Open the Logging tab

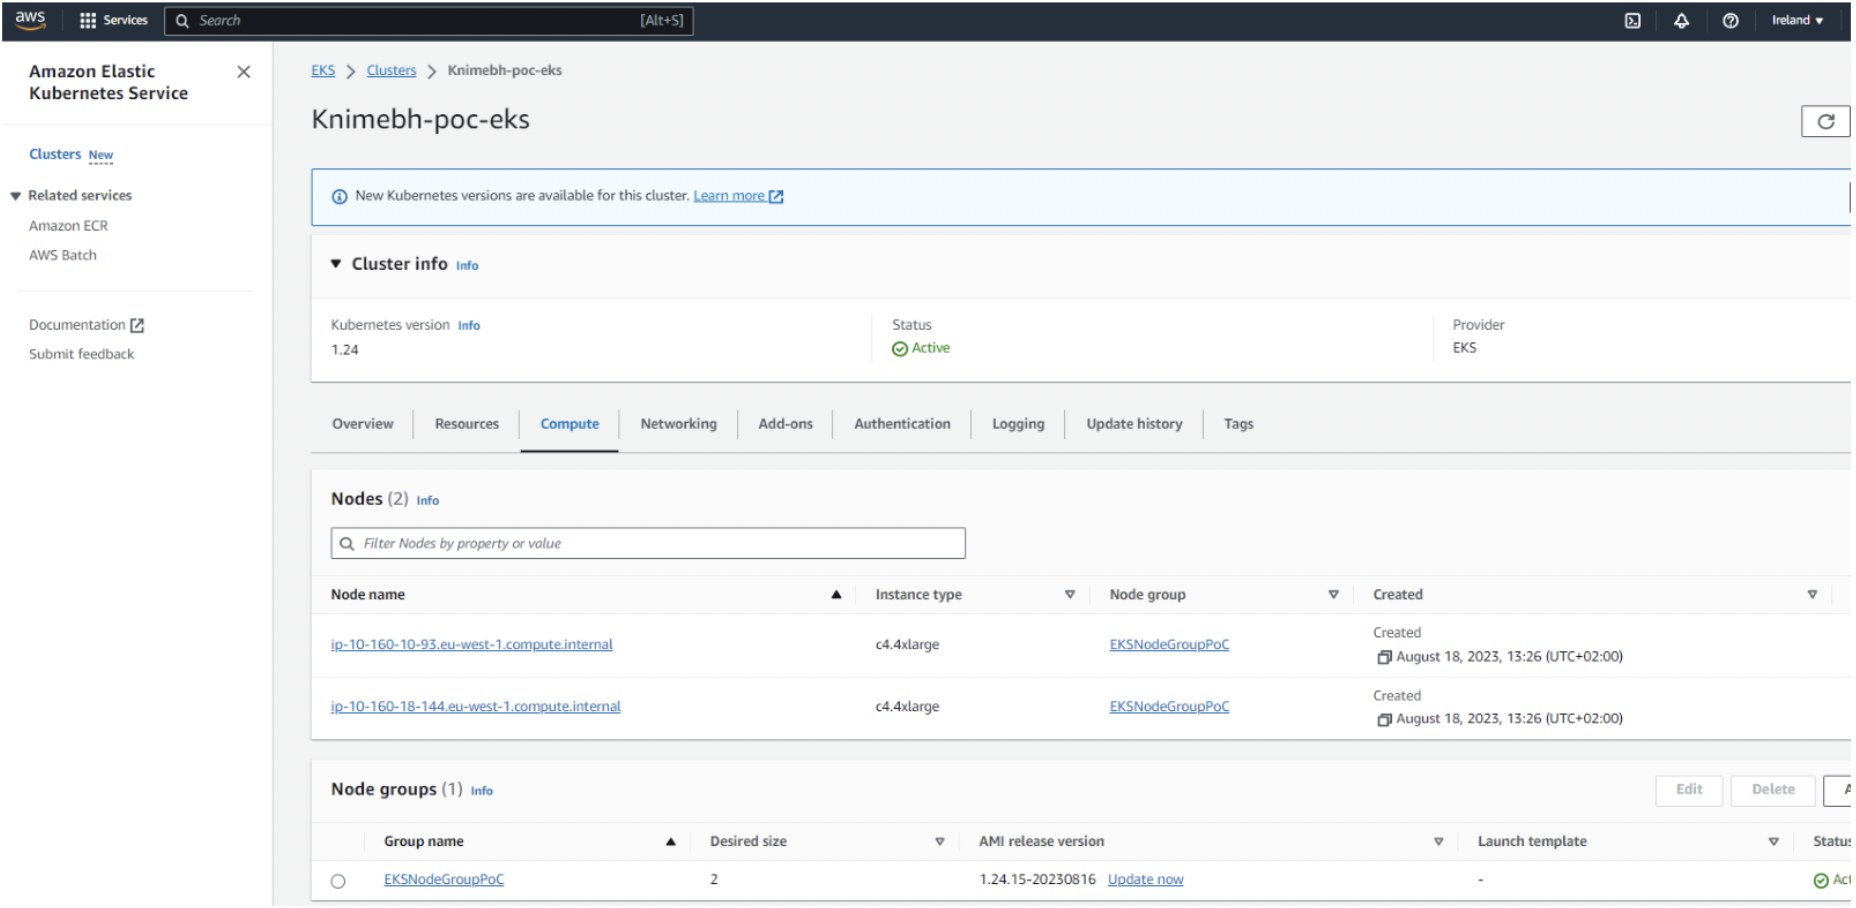[1018, 424]
